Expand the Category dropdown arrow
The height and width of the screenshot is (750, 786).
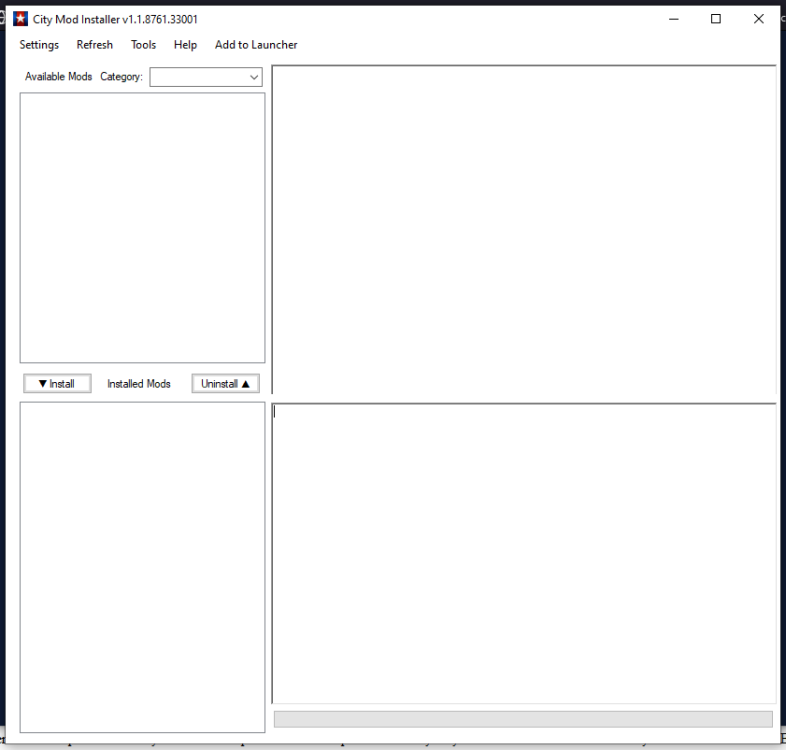point(254,77)
